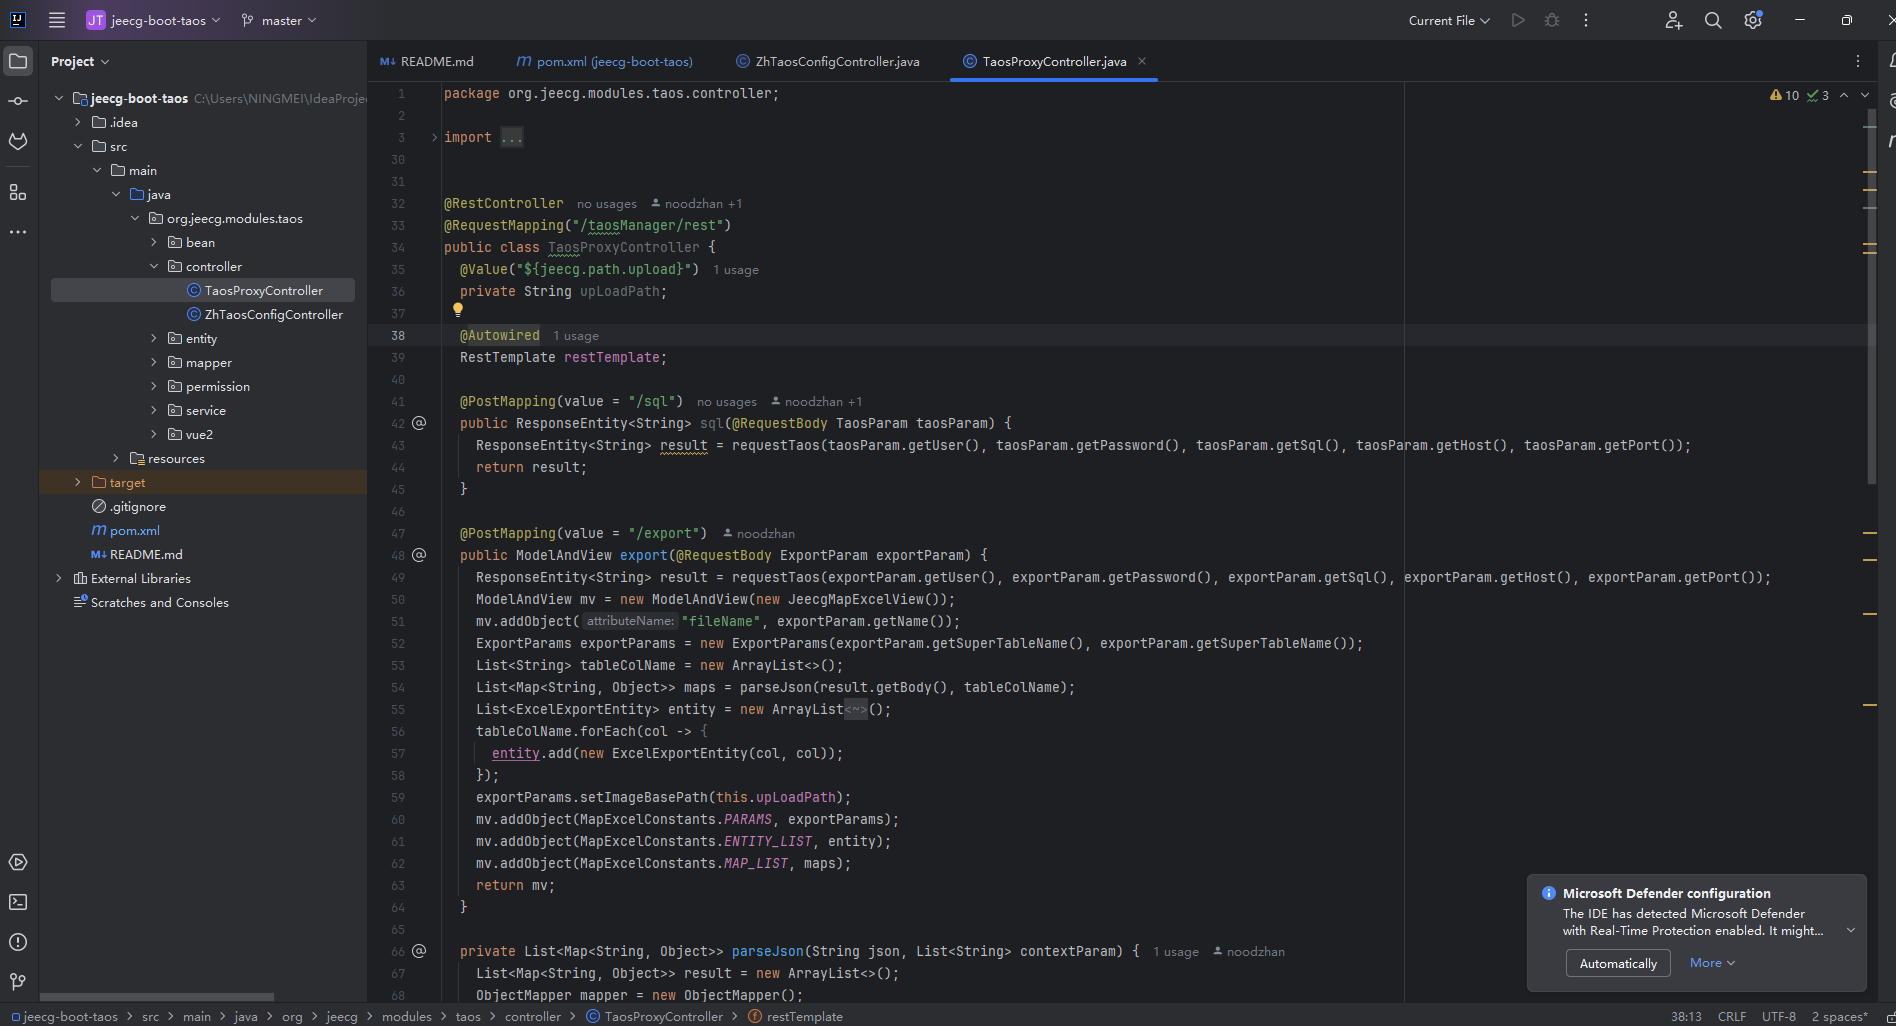
Task: Open the Git tool window
Action: click(18, 982)
